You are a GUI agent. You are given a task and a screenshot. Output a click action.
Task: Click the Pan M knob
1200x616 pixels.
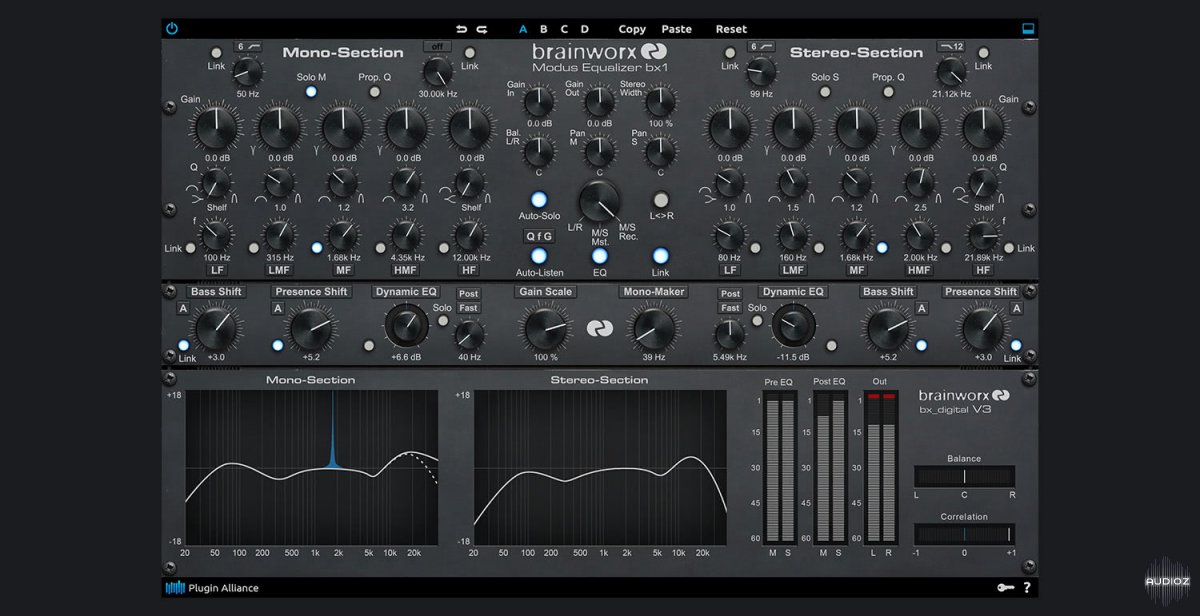pyautogui.click(x=599, y=151)
